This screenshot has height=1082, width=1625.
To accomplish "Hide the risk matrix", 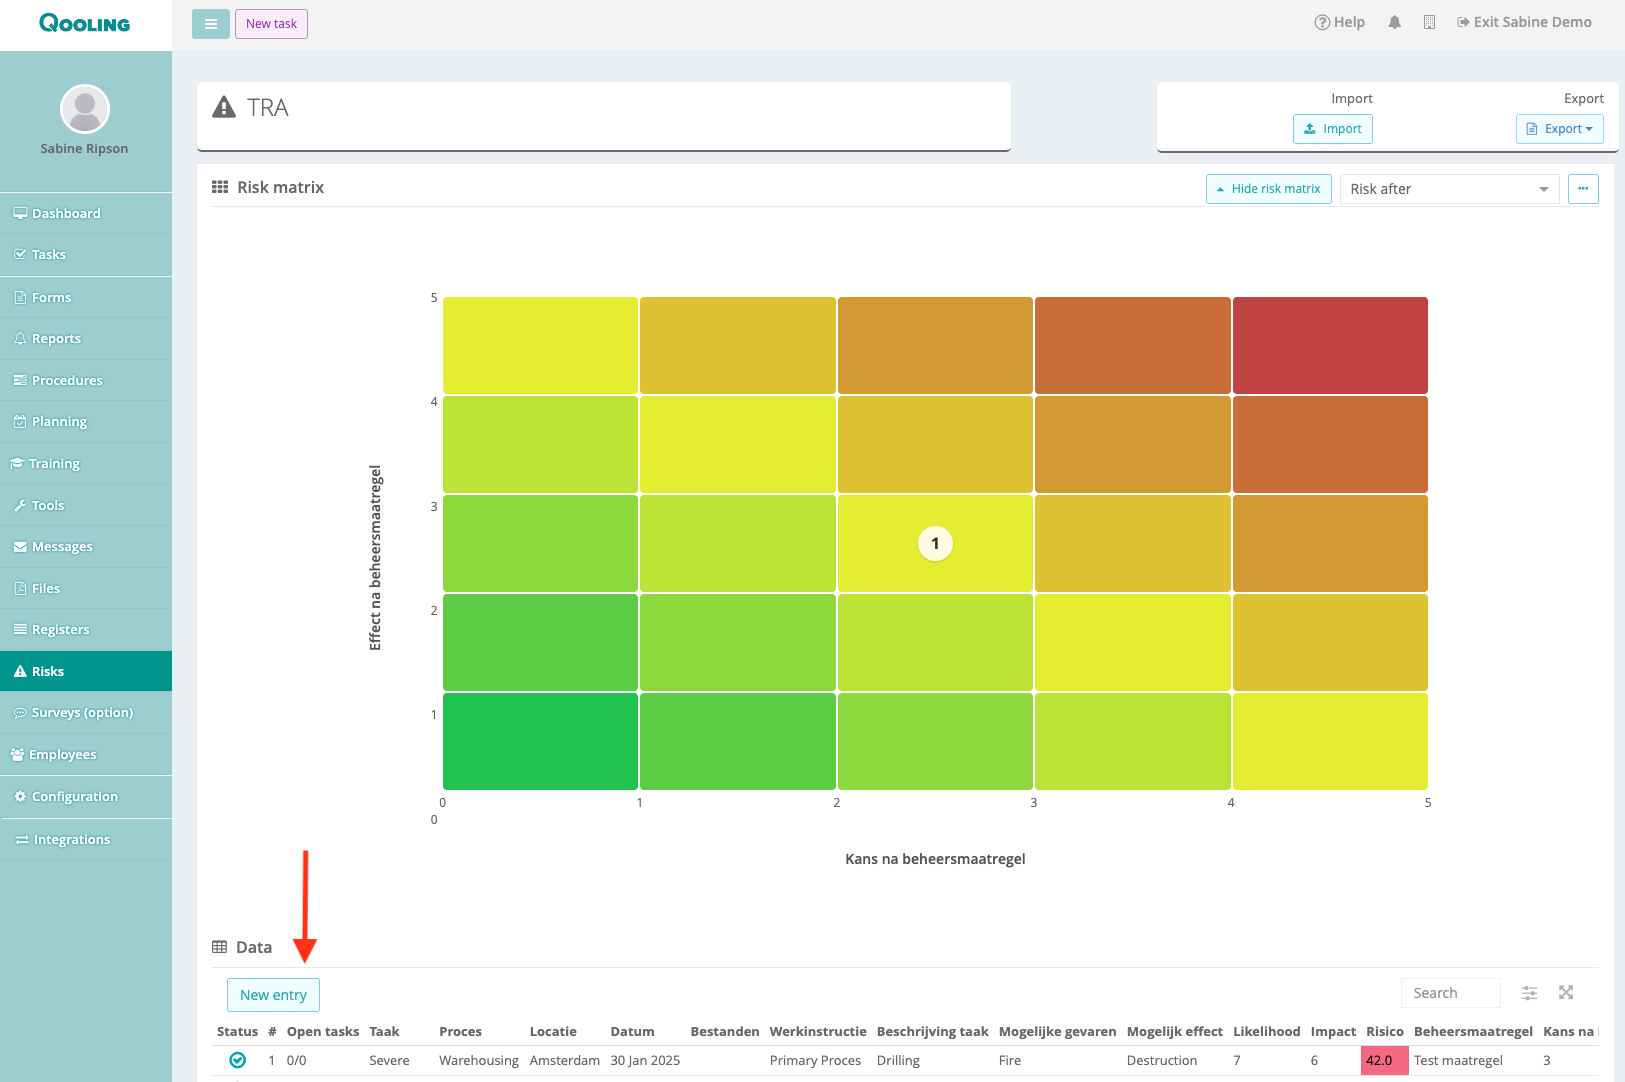I will click(x=1268, y=189).
